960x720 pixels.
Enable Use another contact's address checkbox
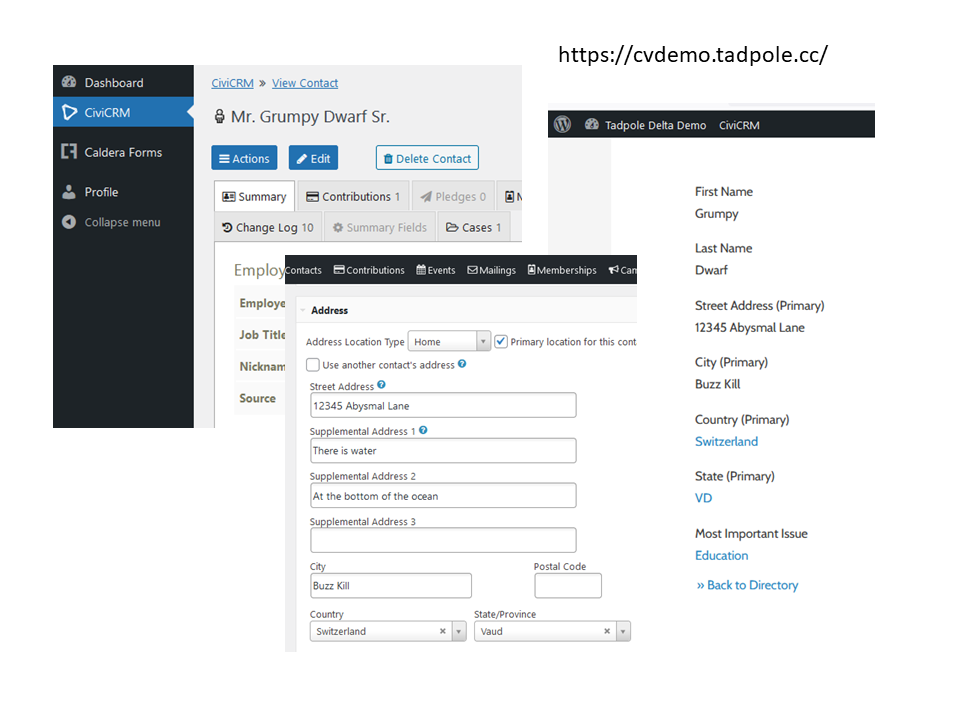tap(313, 365)
